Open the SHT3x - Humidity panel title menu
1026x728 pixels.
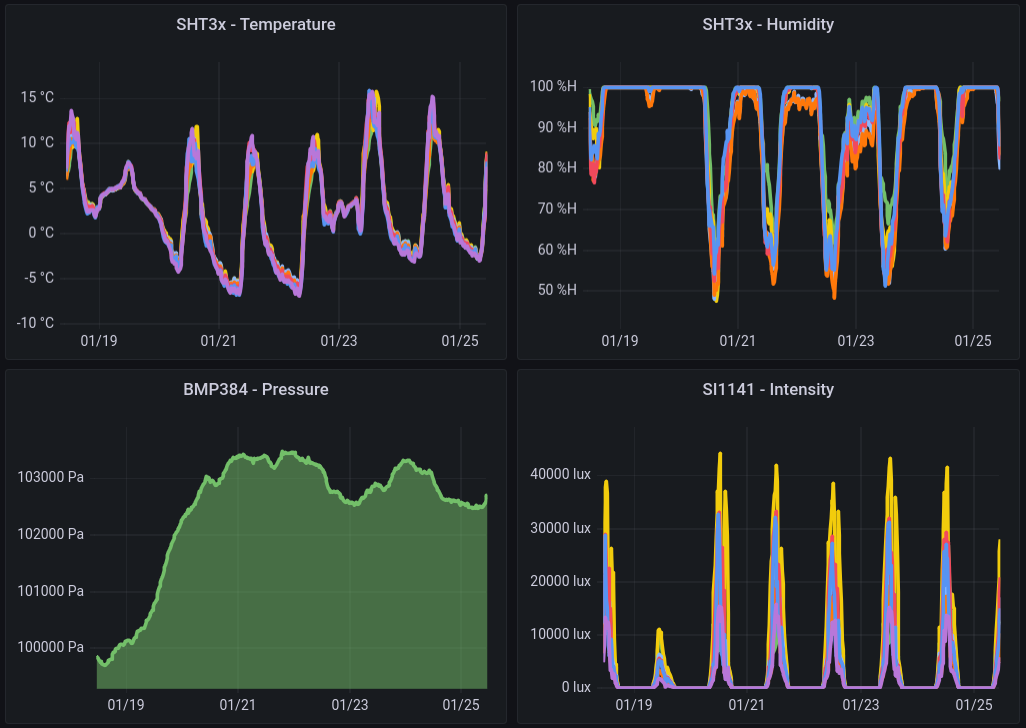[x=767, y=24]
